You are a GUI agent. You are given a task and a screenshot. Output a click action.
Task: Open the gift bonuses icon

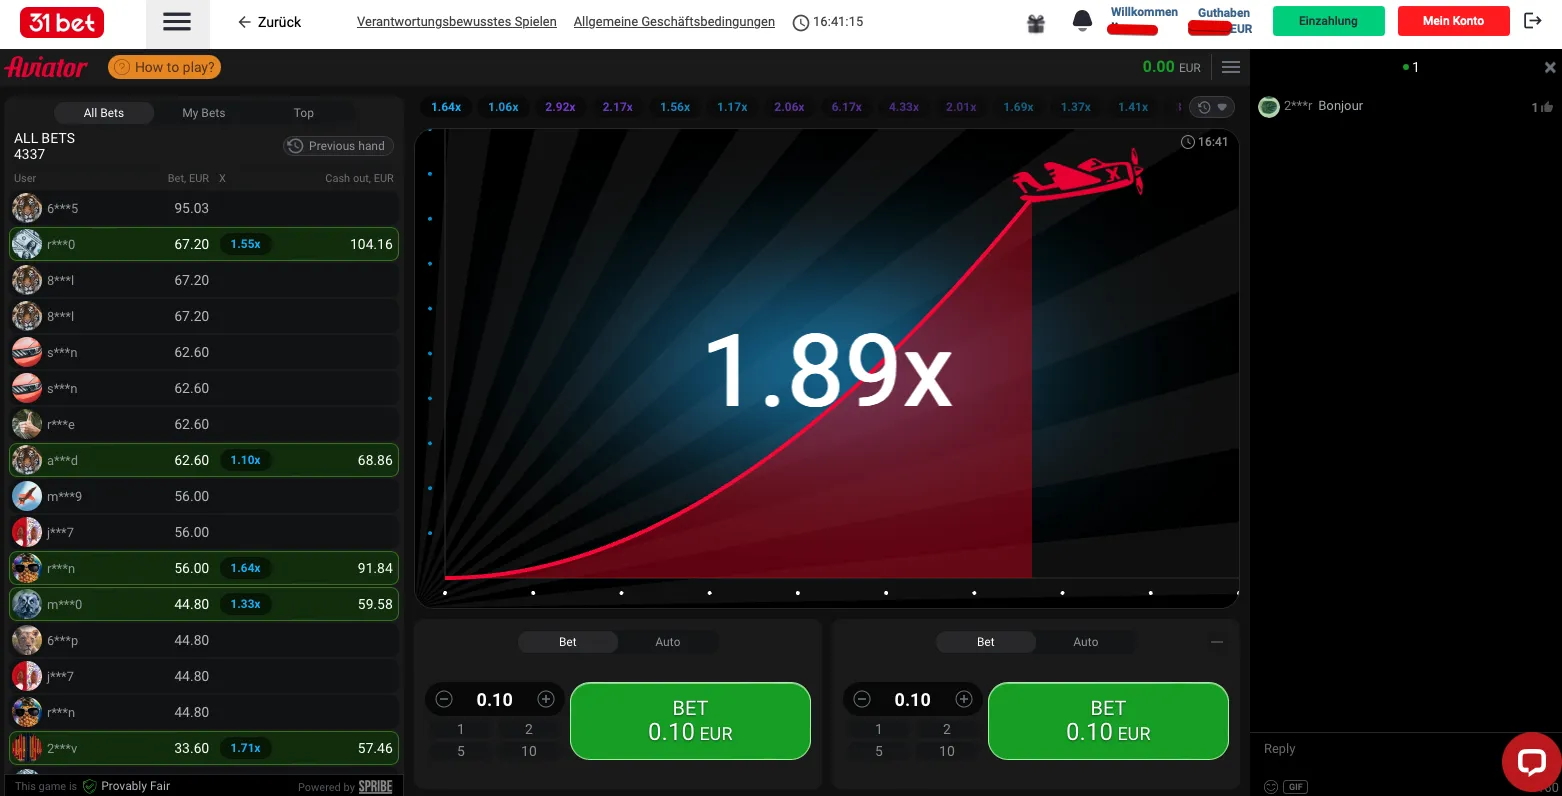[1036, 23]
